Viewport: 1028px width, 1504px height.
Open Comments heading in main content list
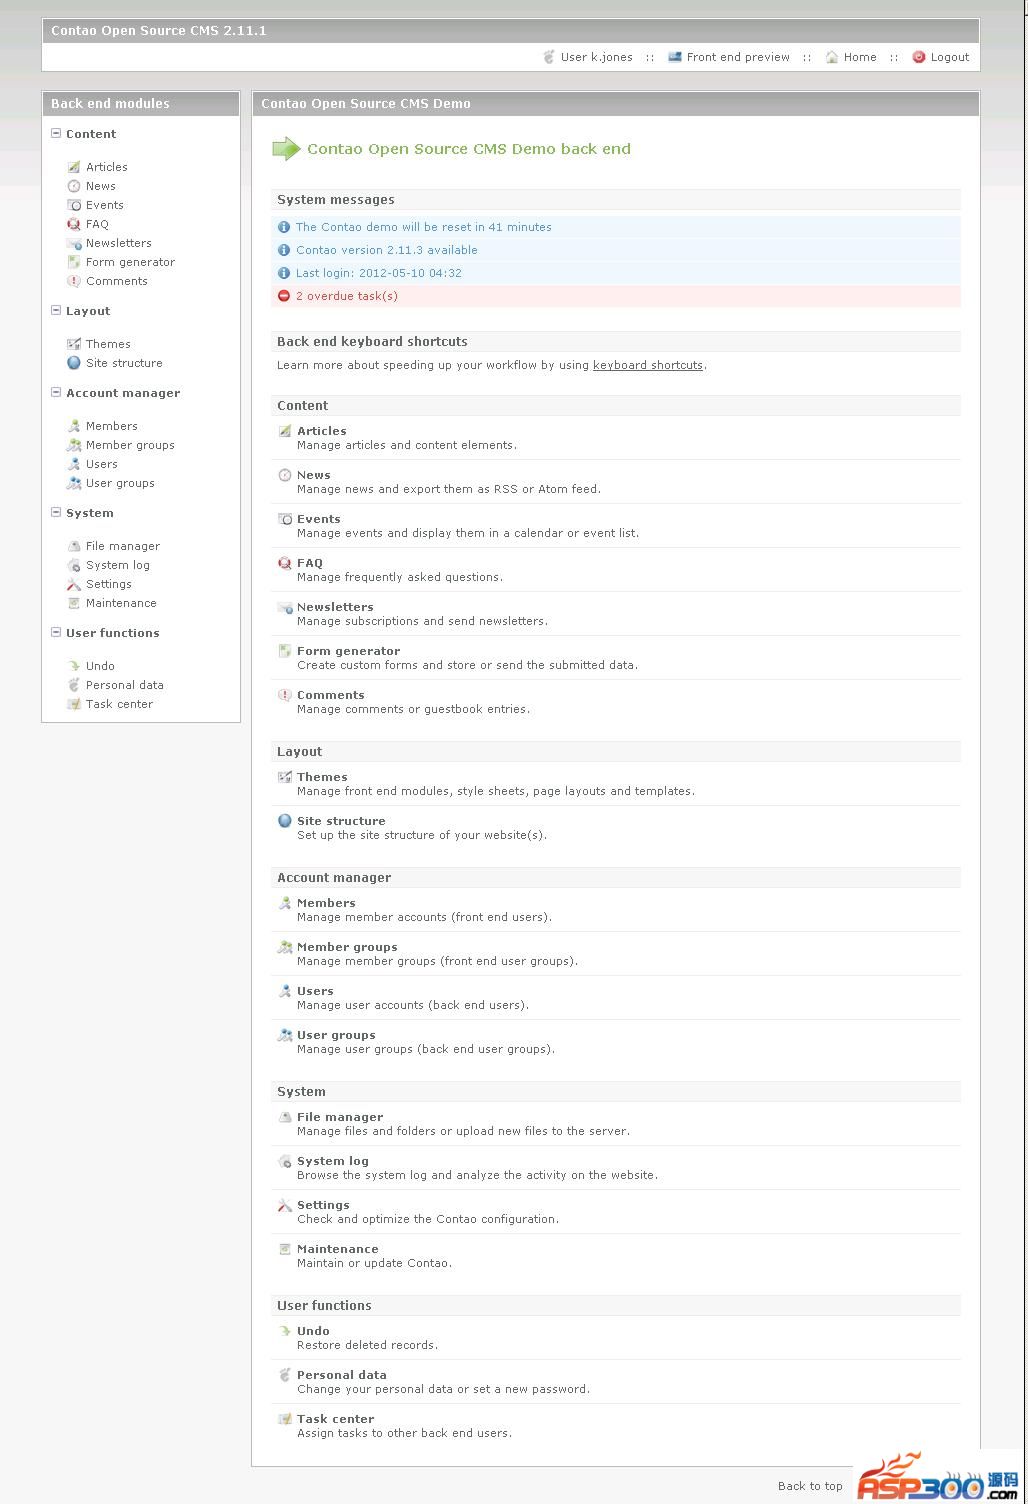[331, 695]
